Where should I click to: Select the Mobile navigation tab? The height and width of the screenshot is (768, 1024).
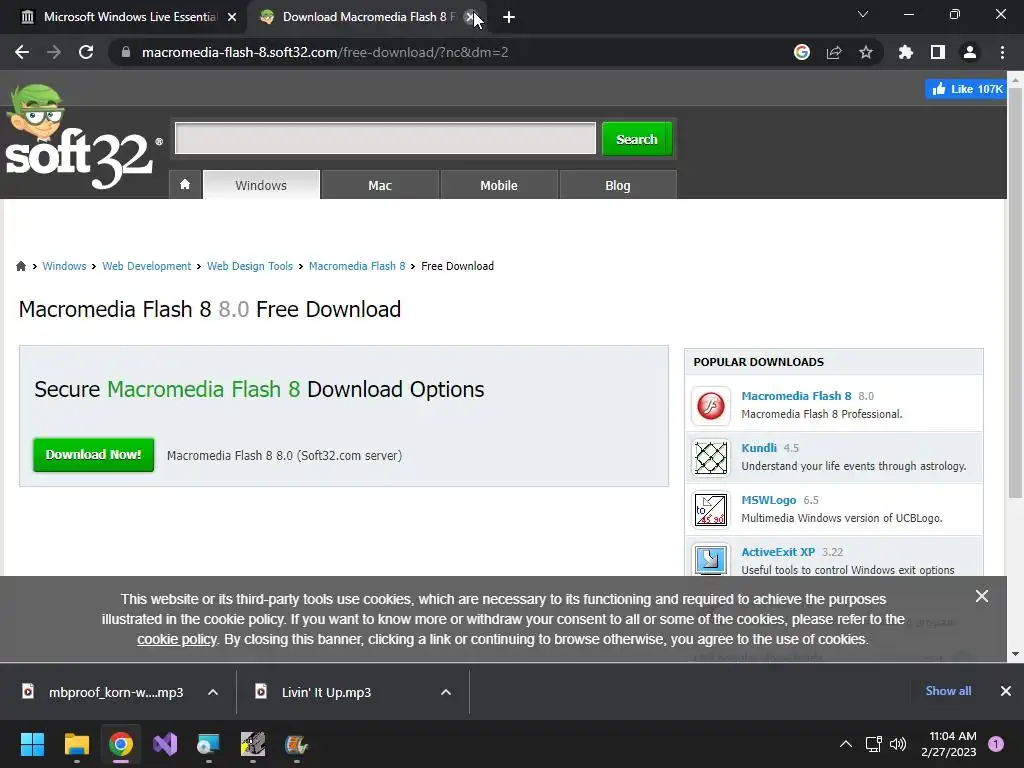499,185
